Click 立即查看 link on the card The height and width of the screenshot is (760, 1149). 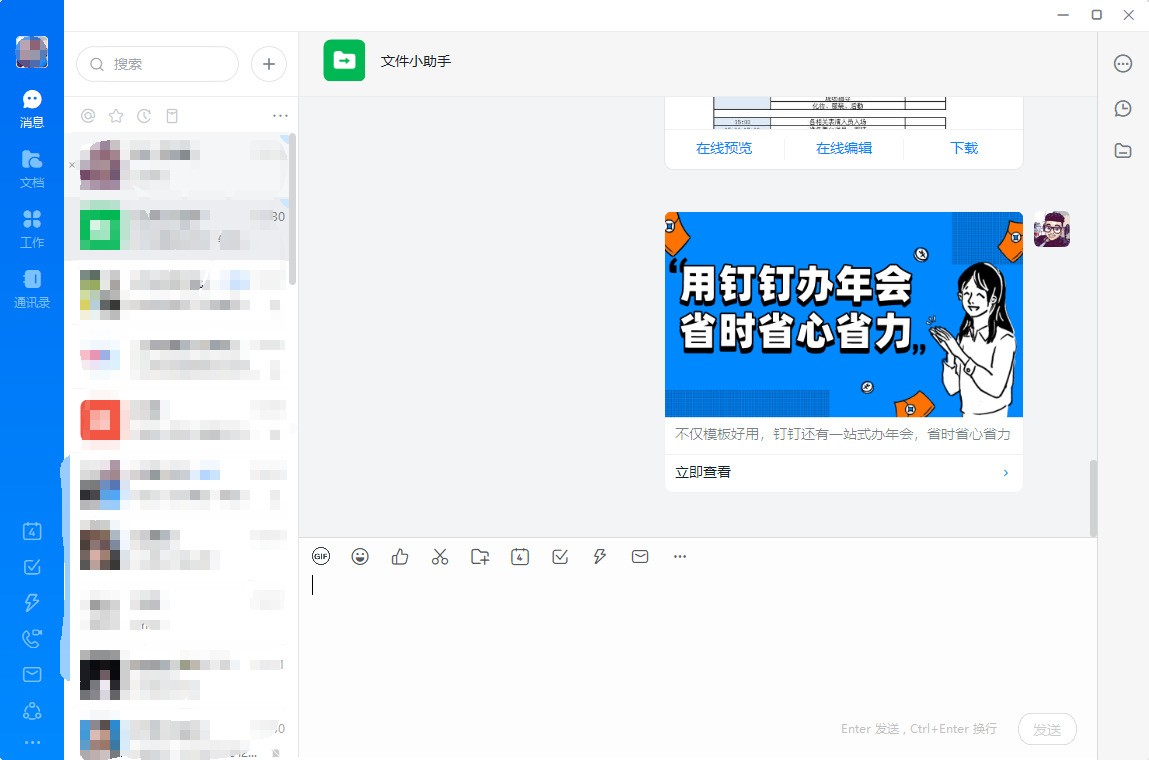pos(703,472)
